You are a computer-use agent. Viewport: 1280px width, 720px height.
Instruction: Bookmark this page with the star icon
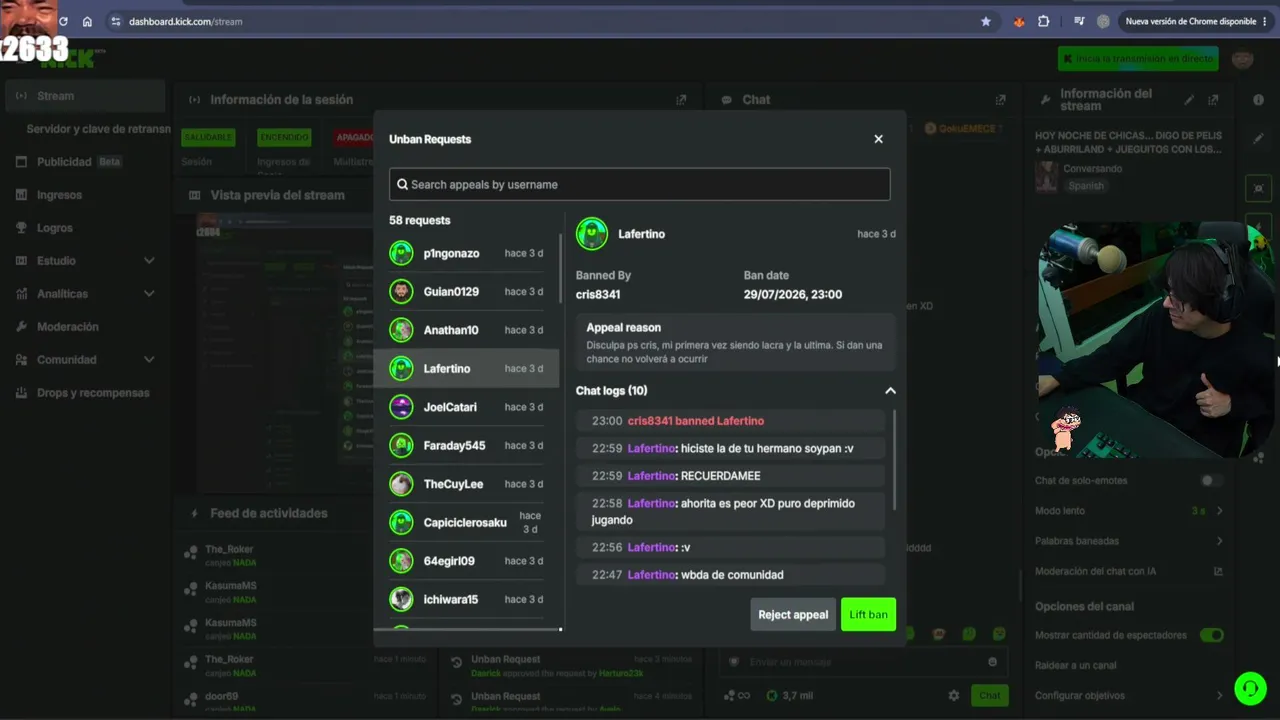click(x=986, y=21)
